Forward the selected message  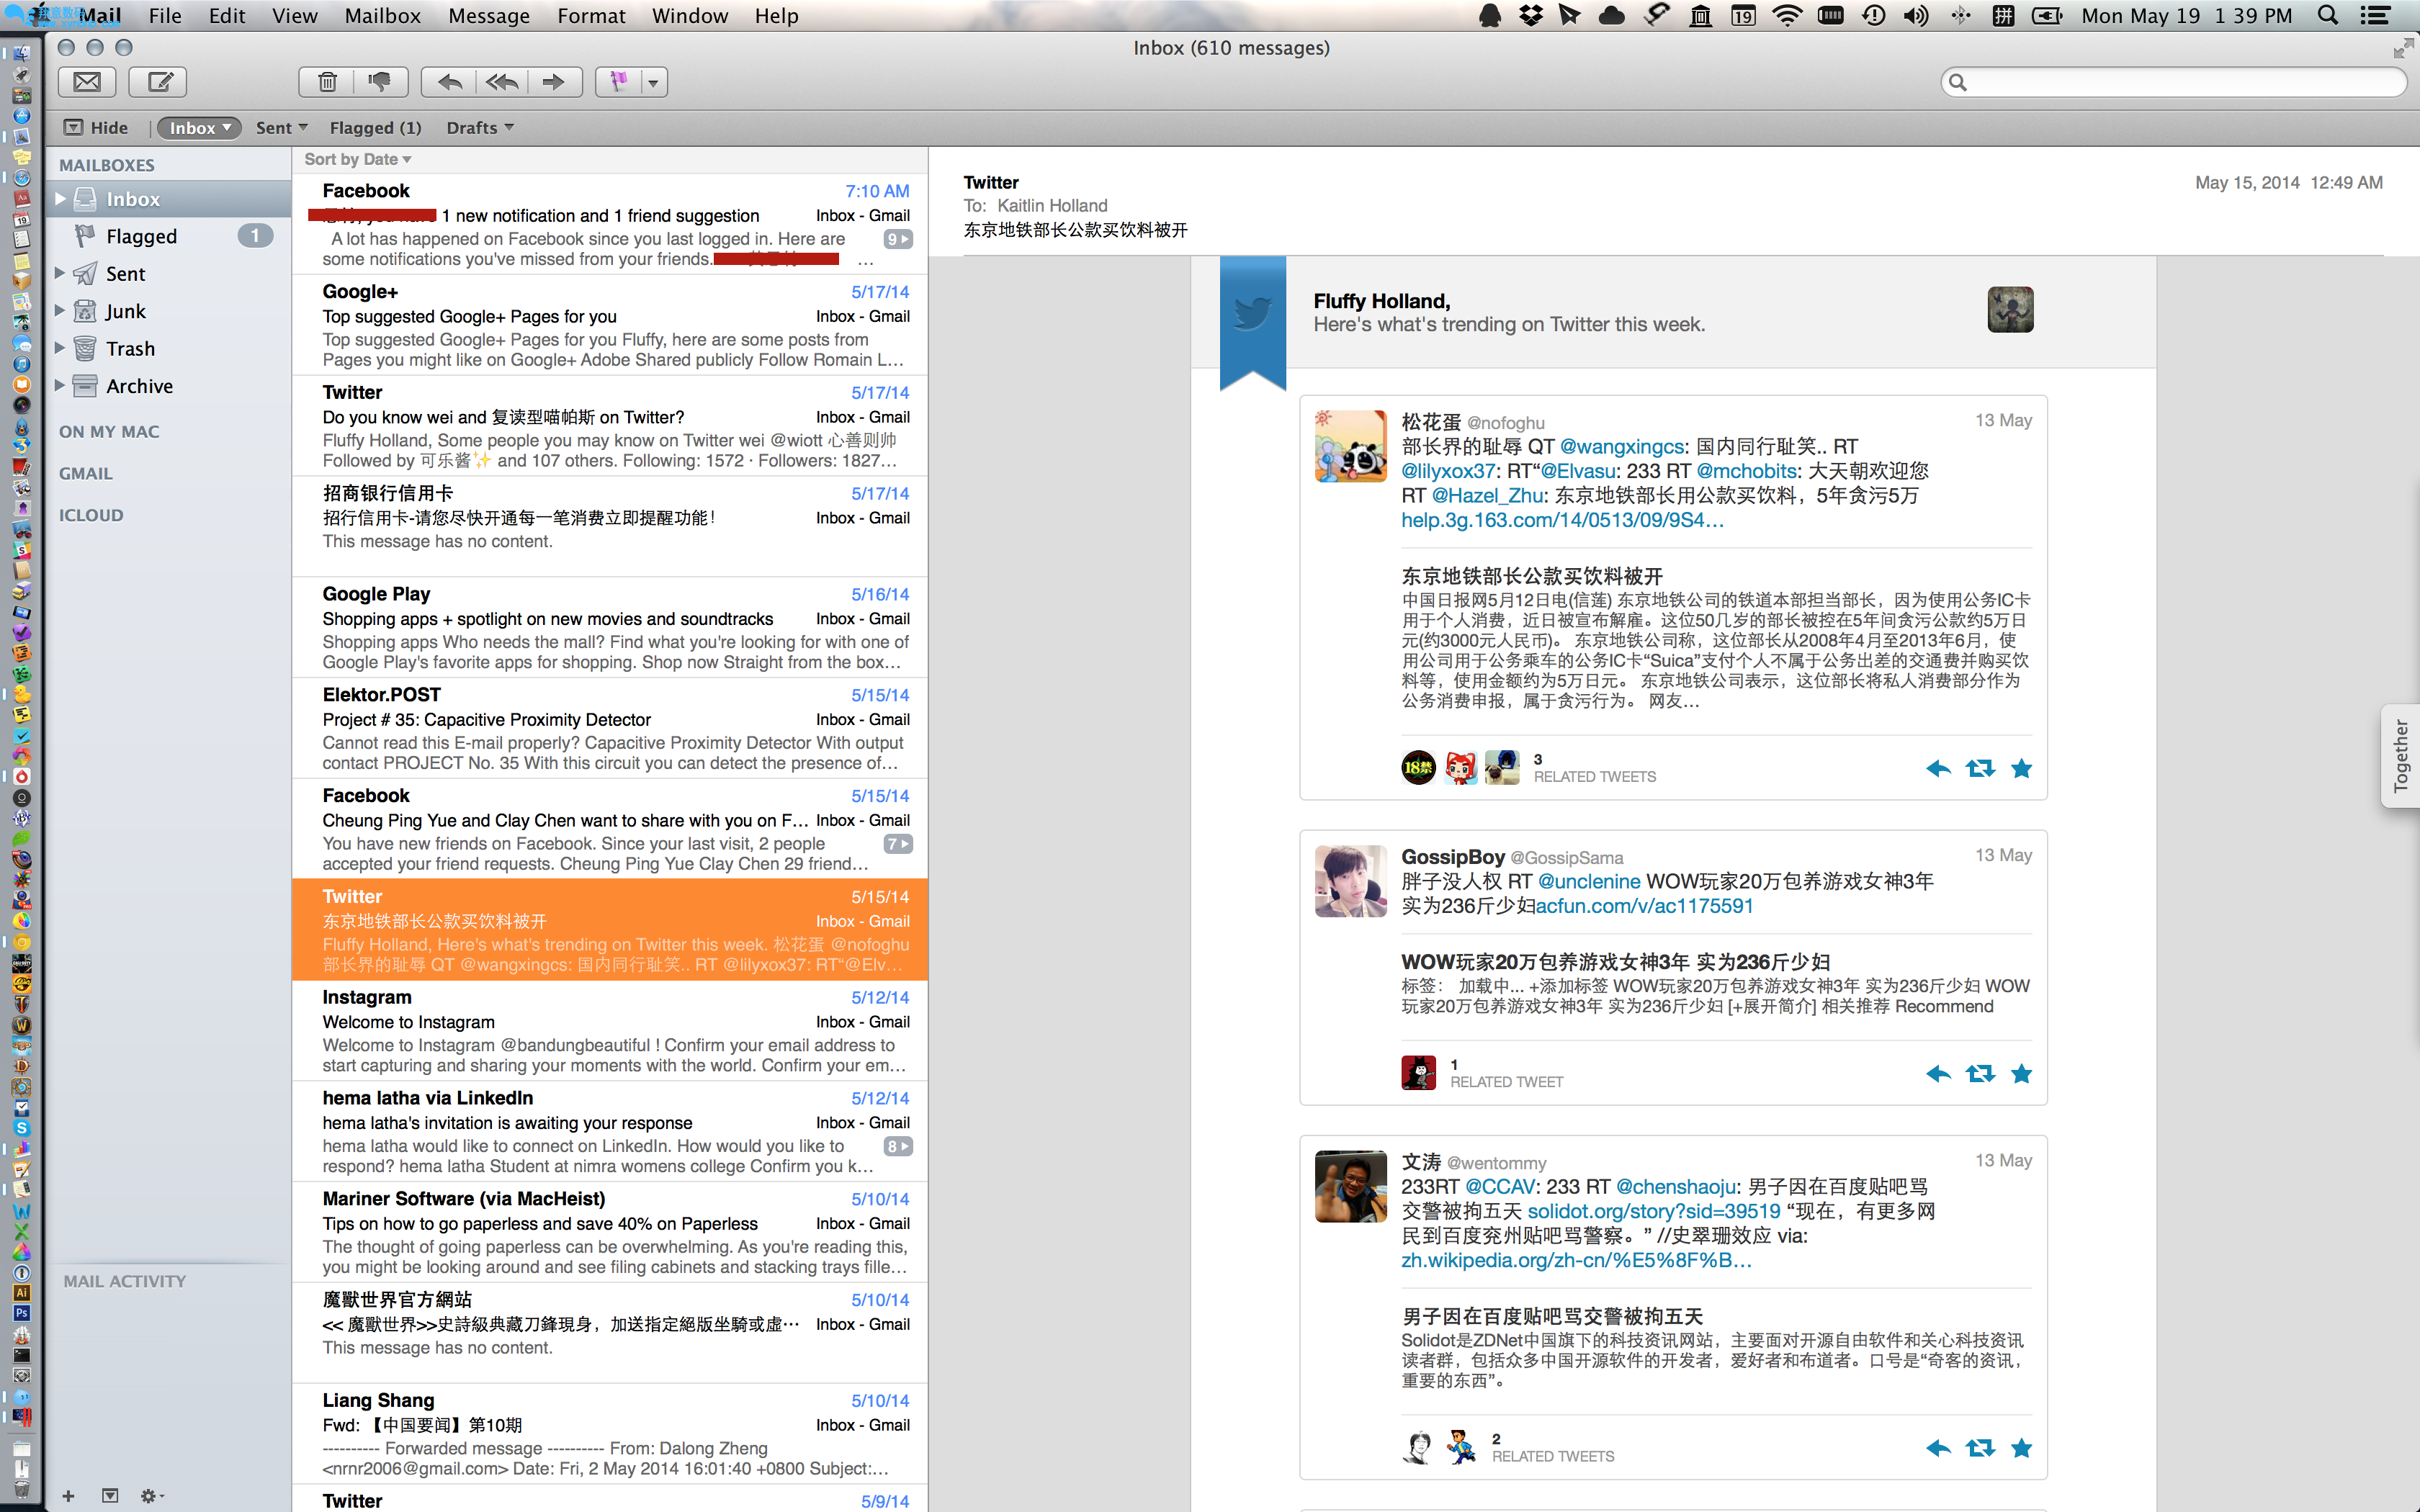tap(554, 82)
